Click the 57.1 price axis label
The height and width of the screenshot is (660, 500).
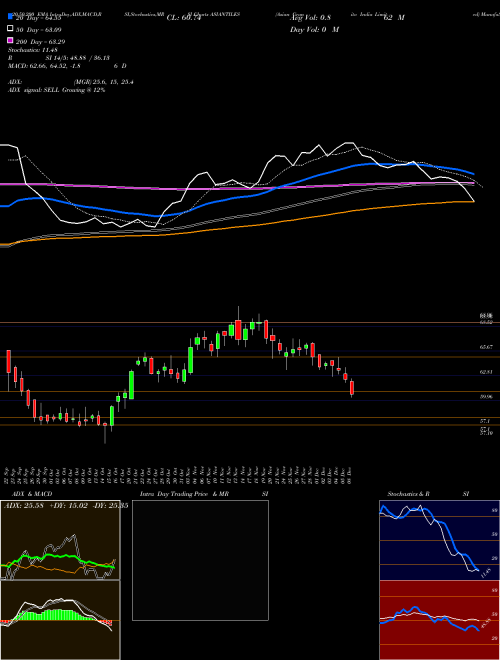485,420
